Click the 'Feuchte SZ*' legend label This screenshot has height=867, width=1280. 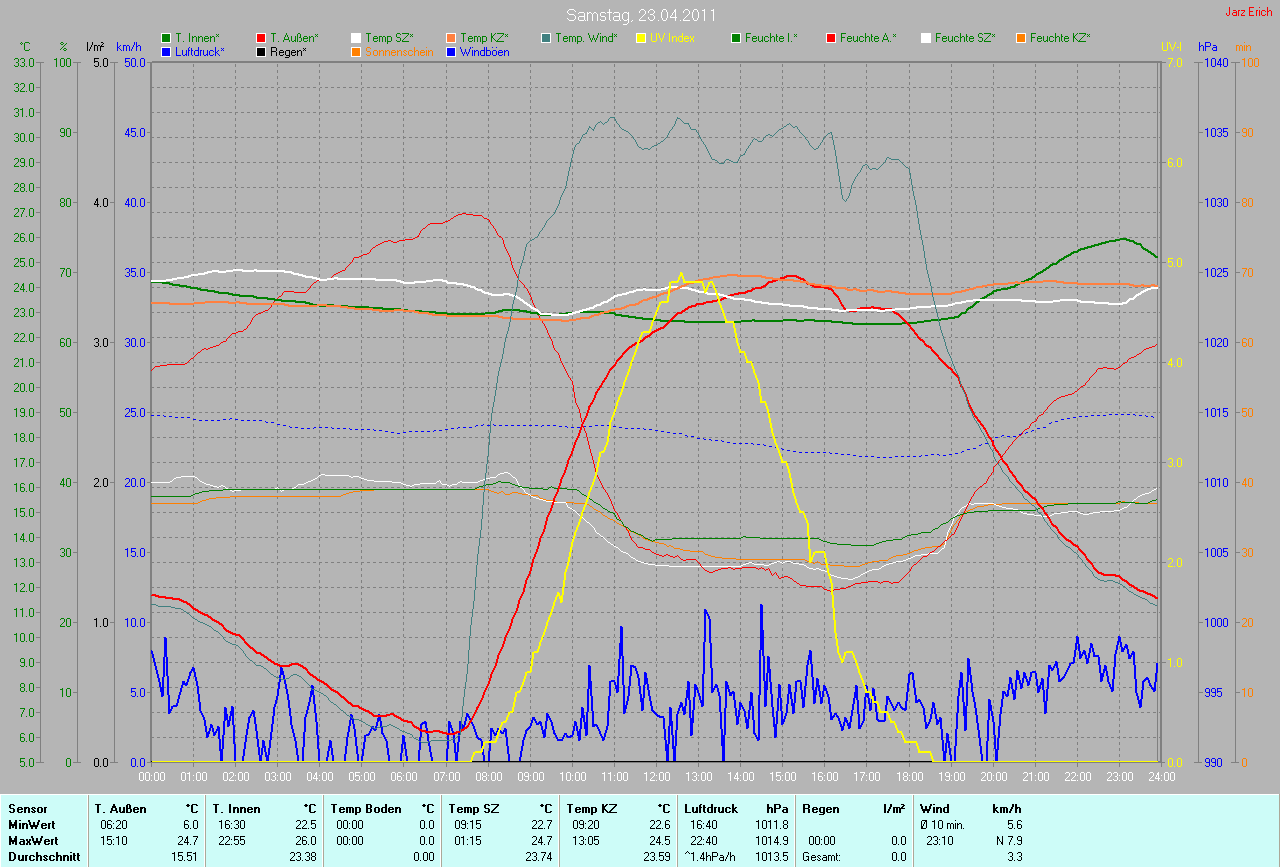(965, 38)
